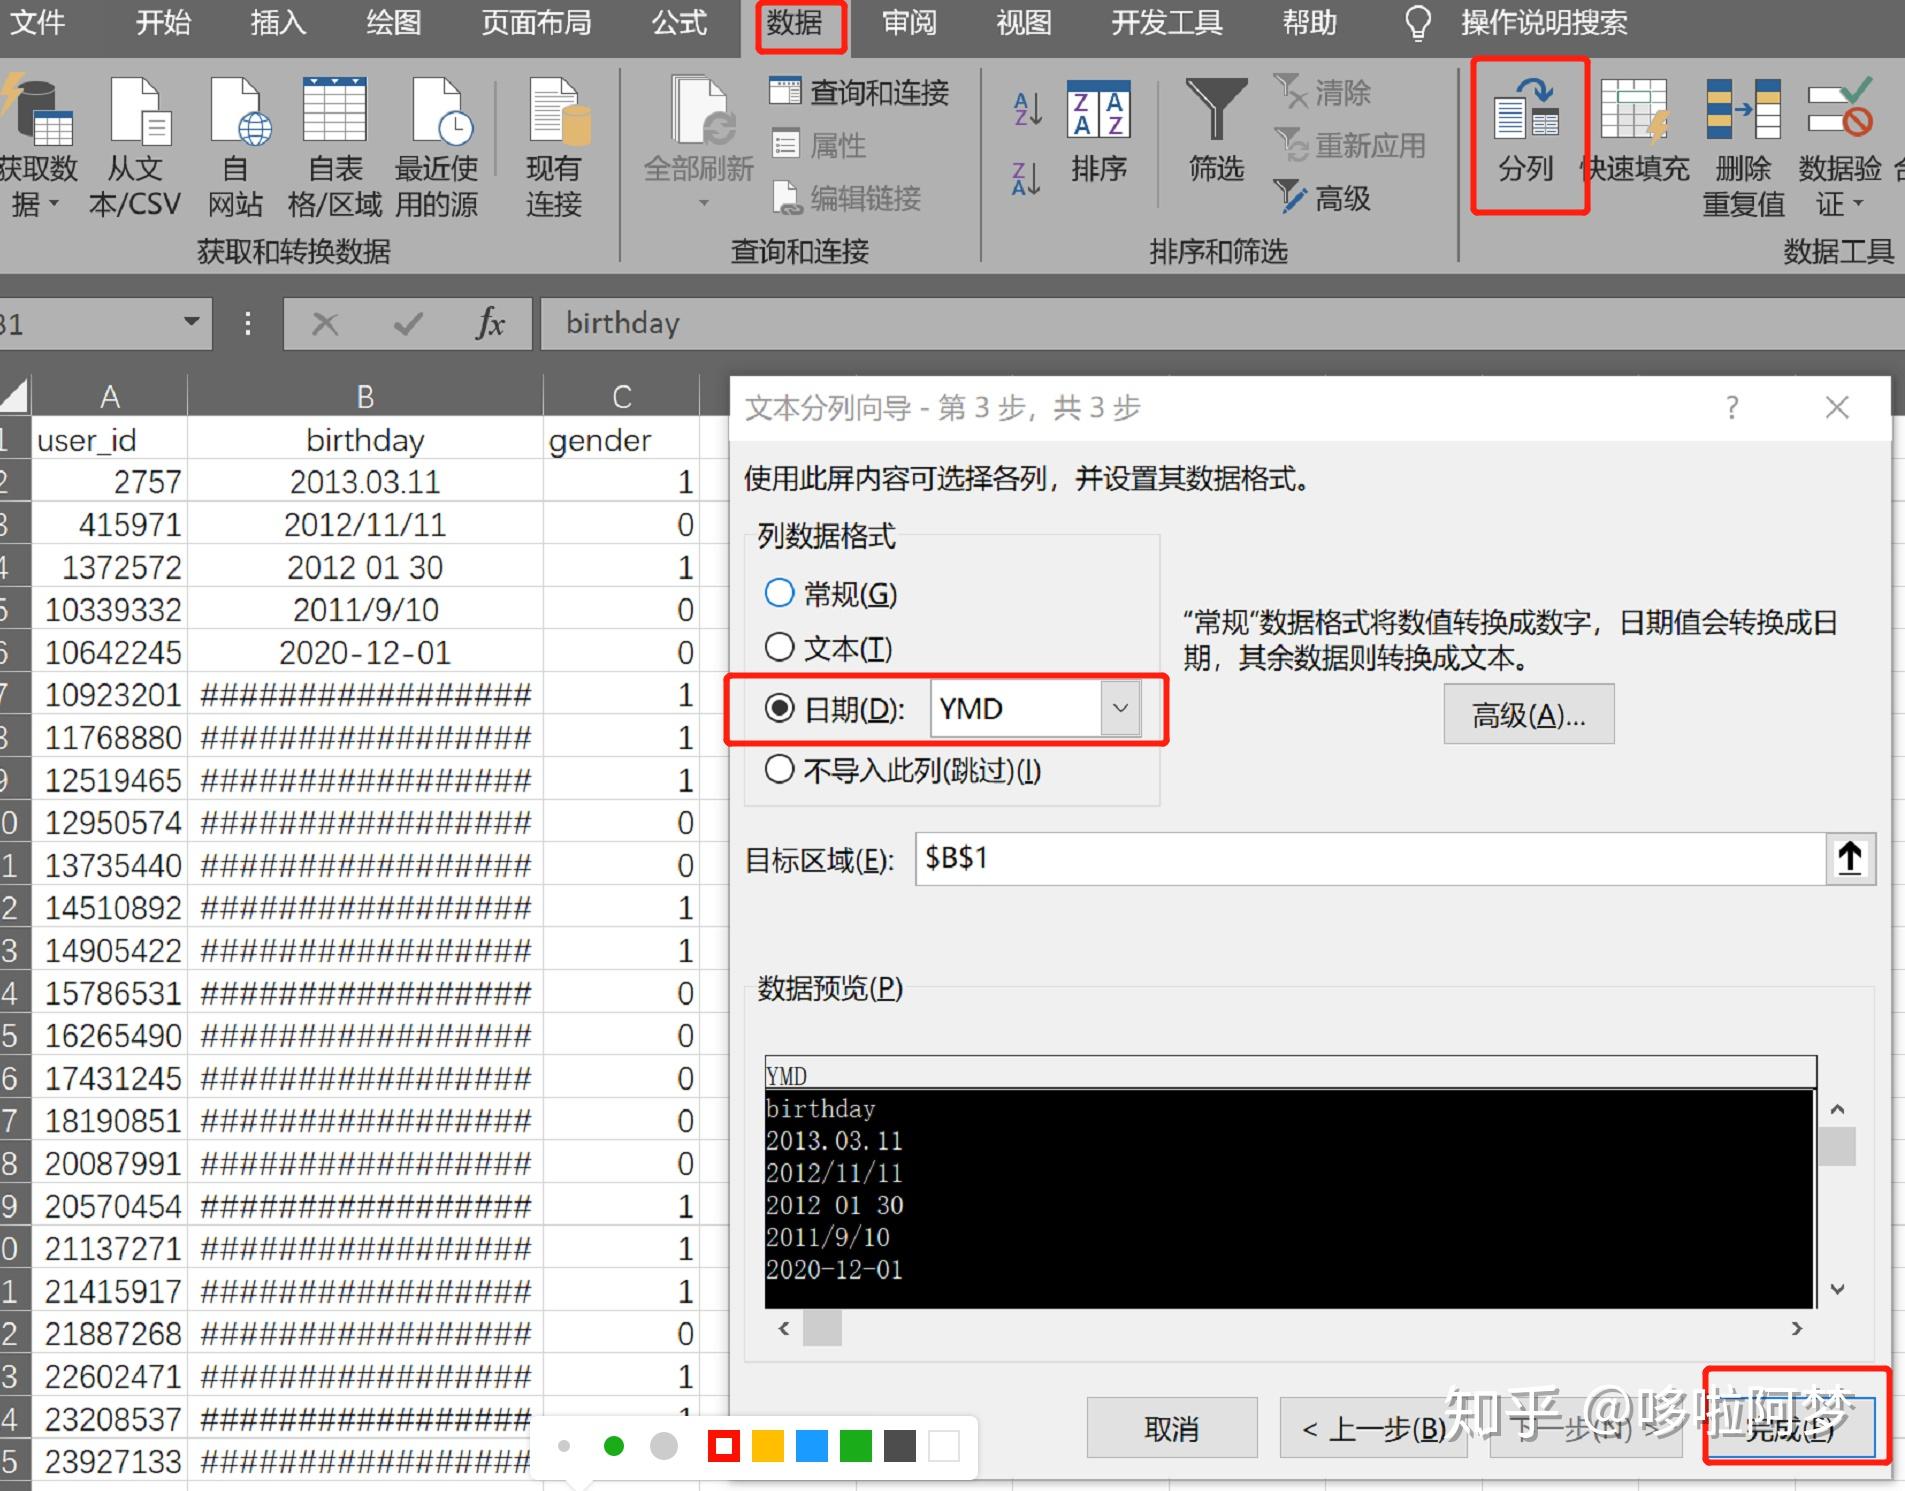Viewport: 1905px width, 1491px height.
Task: Click Reapply filter in ribbon
Action: 1350,145
